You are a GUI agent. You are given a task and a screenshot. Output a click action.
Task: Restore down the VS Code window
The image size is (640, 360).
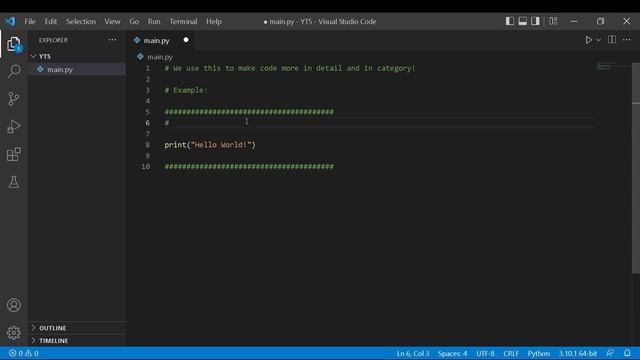pyautogui.click(x=600, y=21)
